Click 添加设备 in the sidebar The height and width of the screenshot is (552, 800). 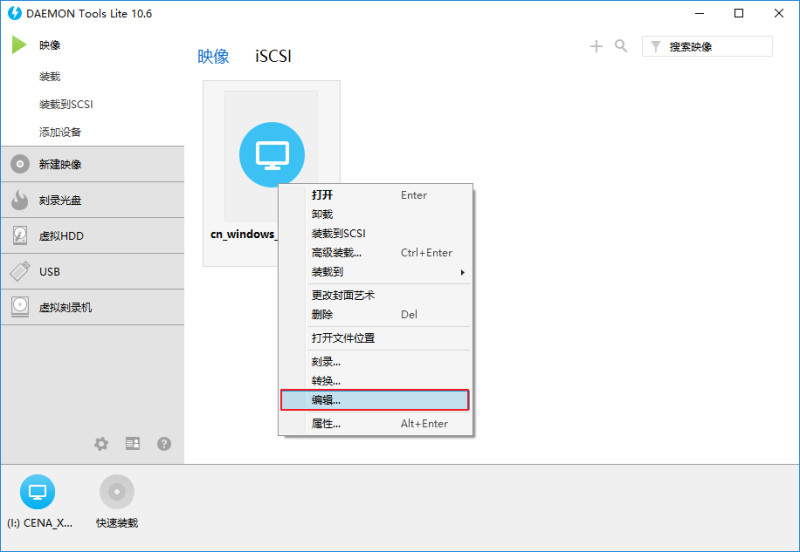(60, 132)
